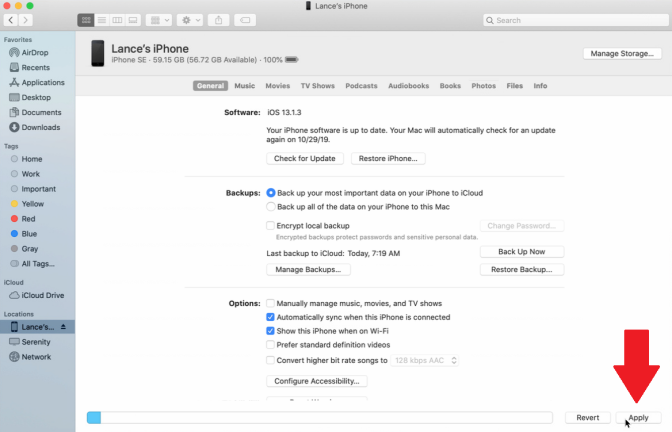Switch to icon view in toolbar
Screen dimensions: 672x432
click(86, 20)
